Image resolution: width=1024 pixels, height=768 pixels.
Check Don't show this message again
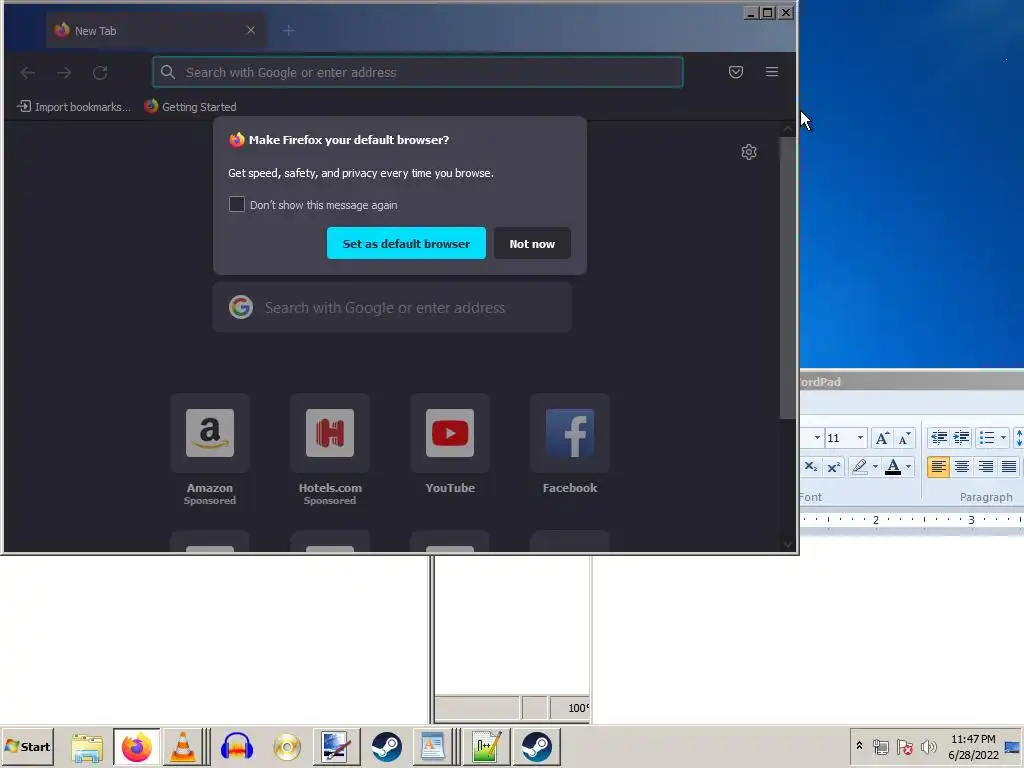[237, 204]
